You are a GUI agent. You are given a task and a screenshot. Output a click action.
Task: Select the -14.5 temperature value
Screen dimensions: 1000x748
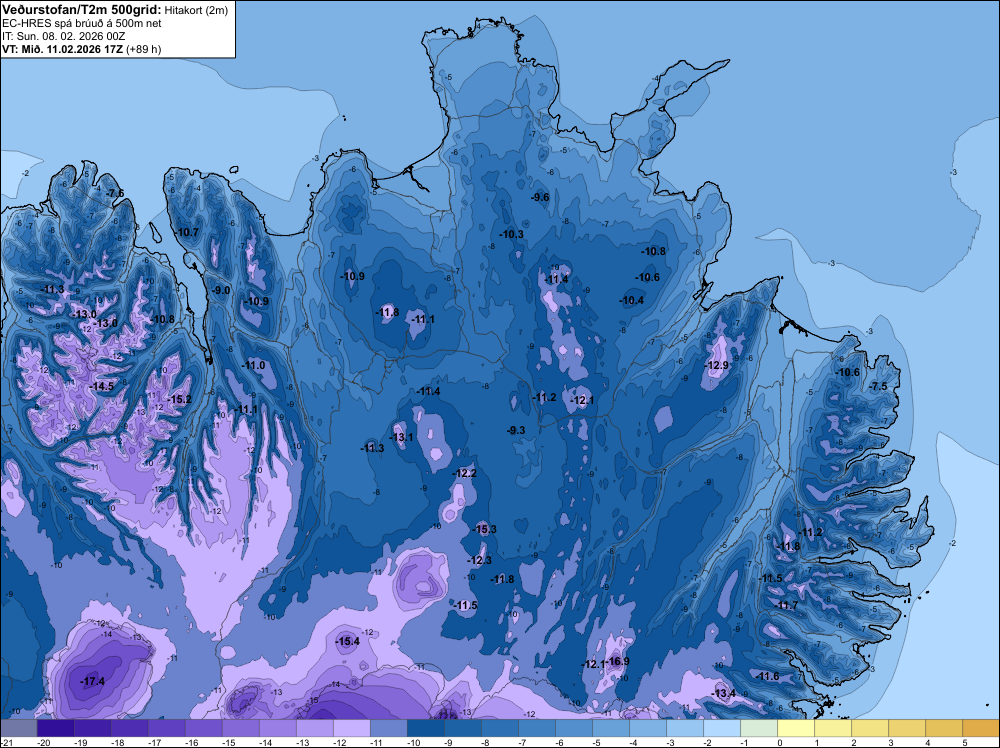(102, 386)
